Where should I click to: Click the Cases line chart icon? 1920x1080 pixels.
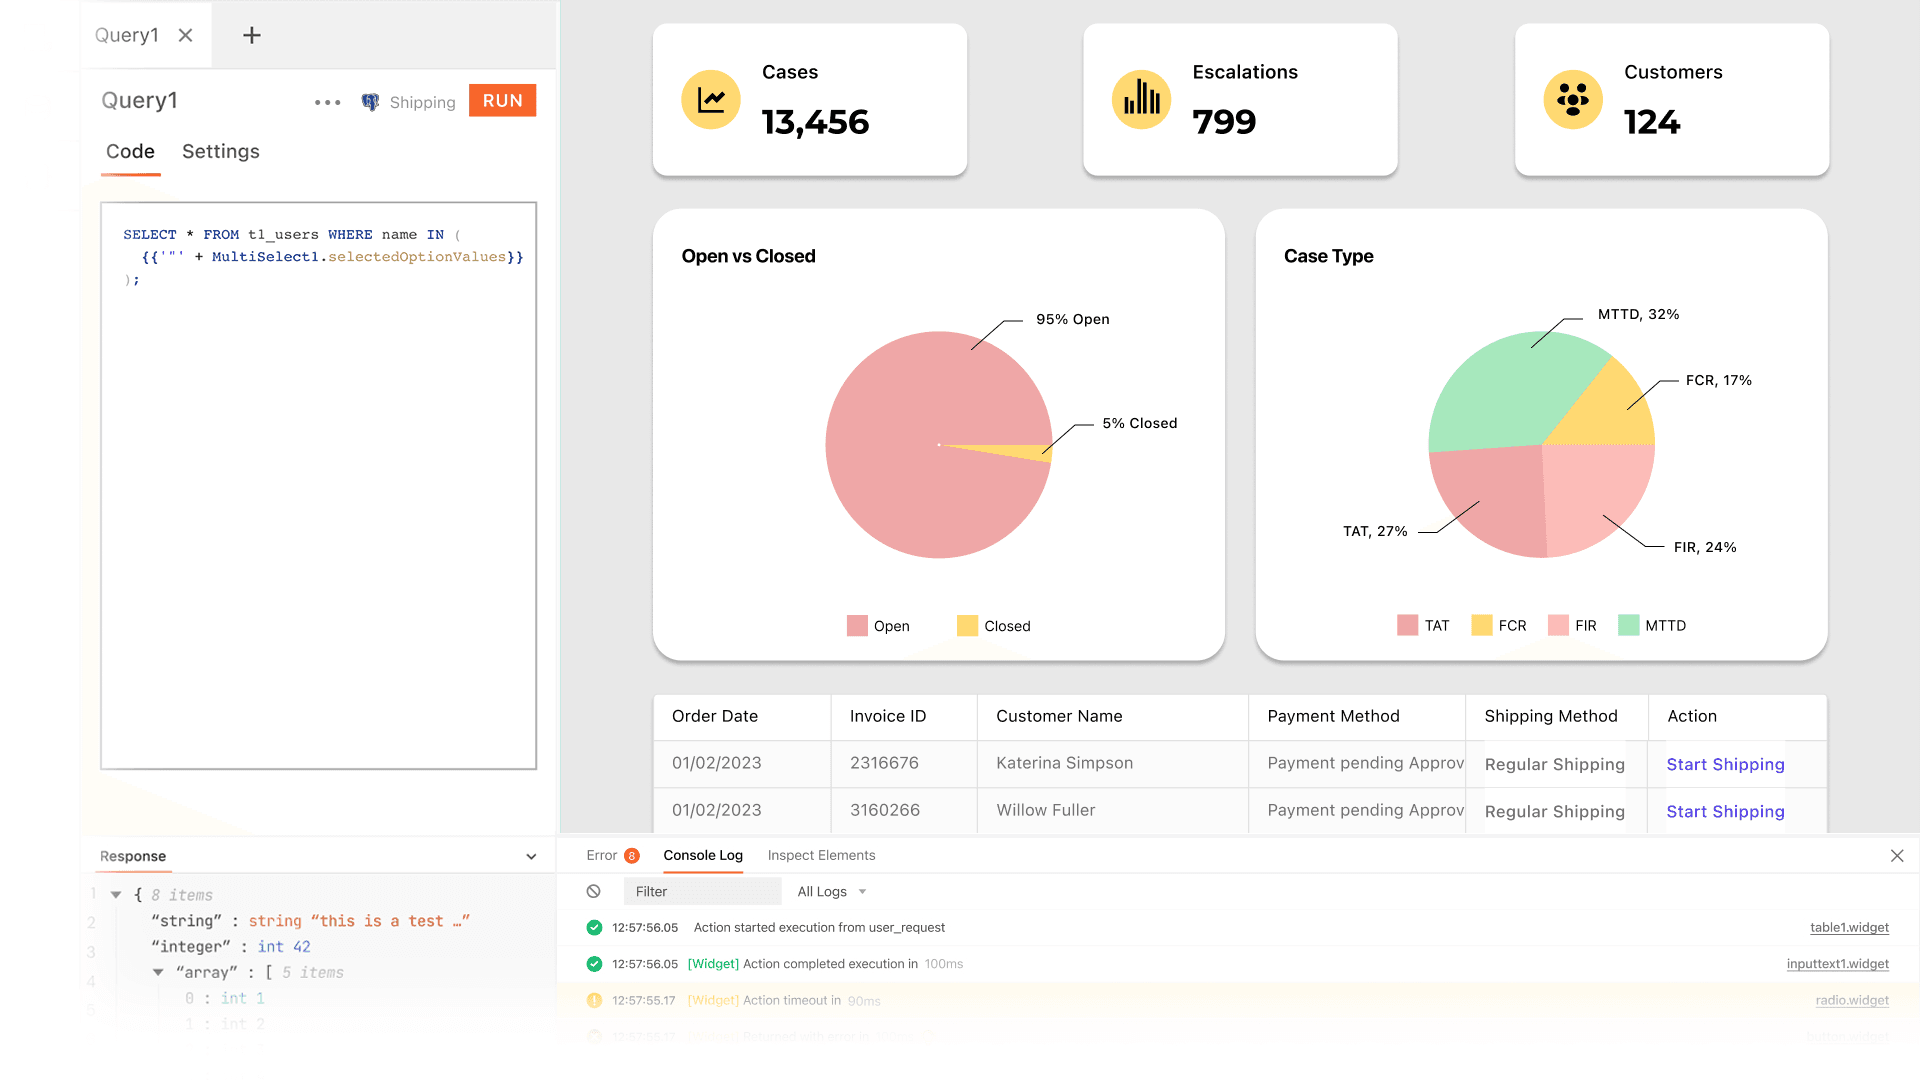[x=710, y=99]
